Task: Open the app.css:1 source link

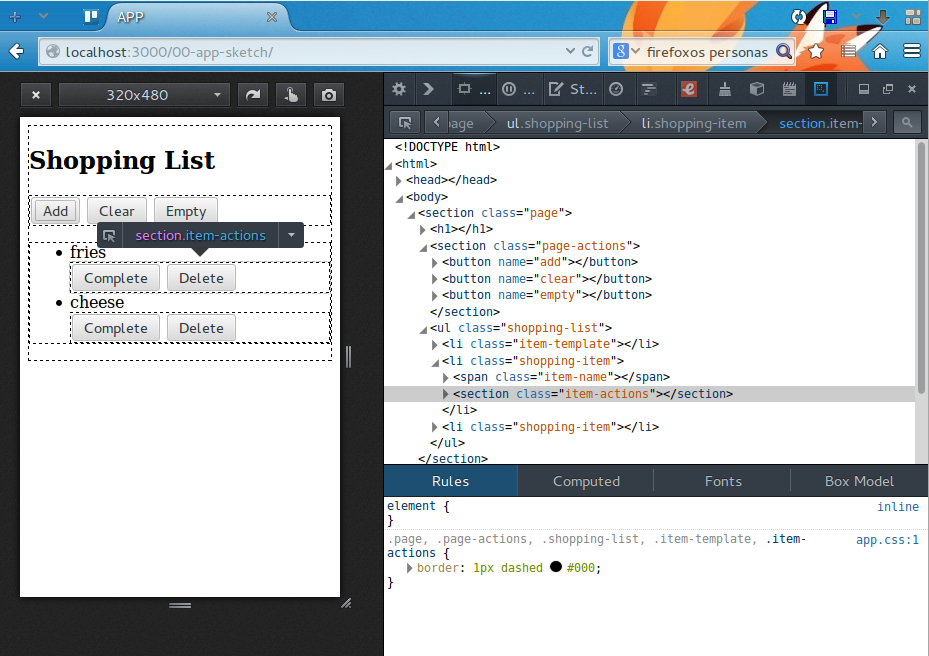Action: [887, 540]
